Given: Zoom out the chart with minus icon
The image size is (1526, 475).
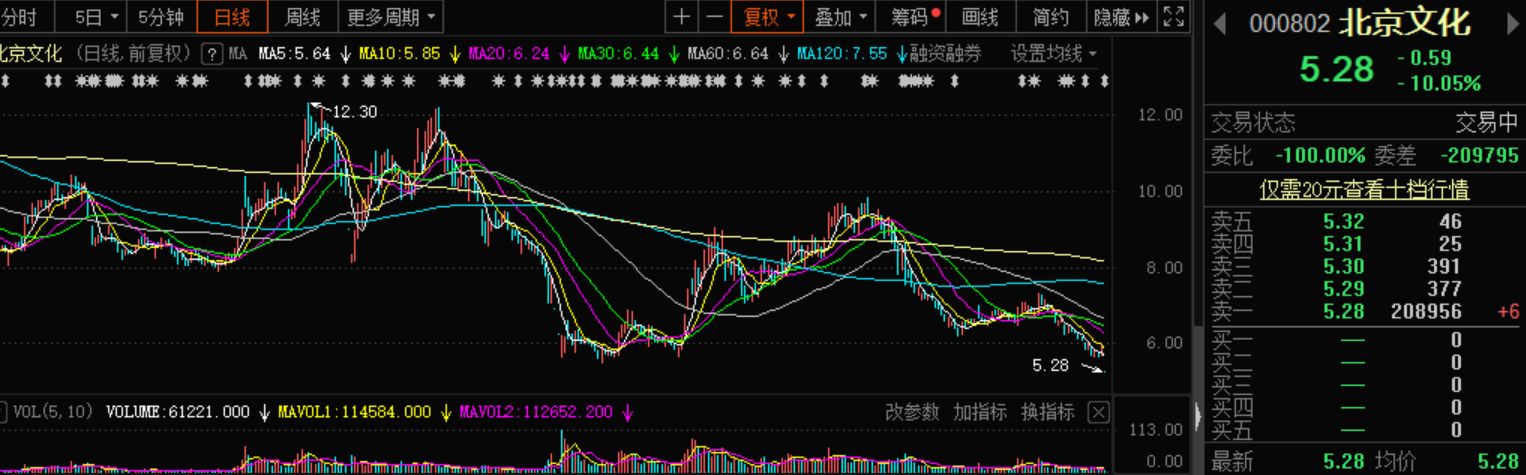Looking at the screenshot, I should [x=713, y=16].
